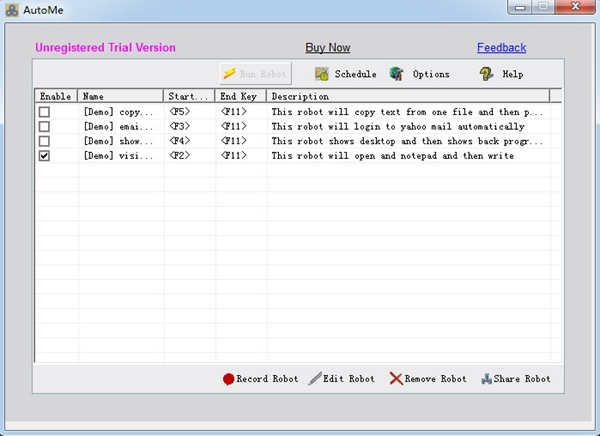Open the Buy Now link
The width and height of the screenshot is (600, 436).
[x=328, y=47]
